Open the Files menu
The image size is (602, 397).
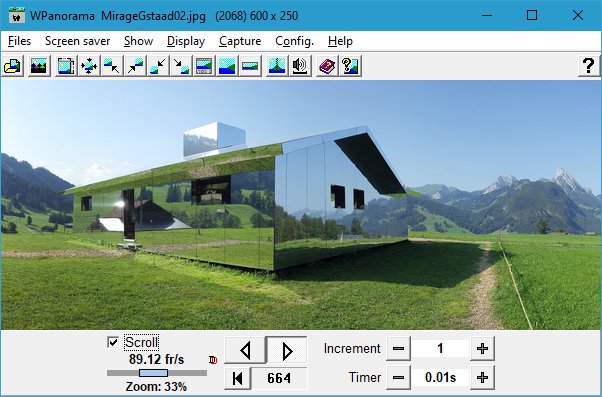click(19, 41)
